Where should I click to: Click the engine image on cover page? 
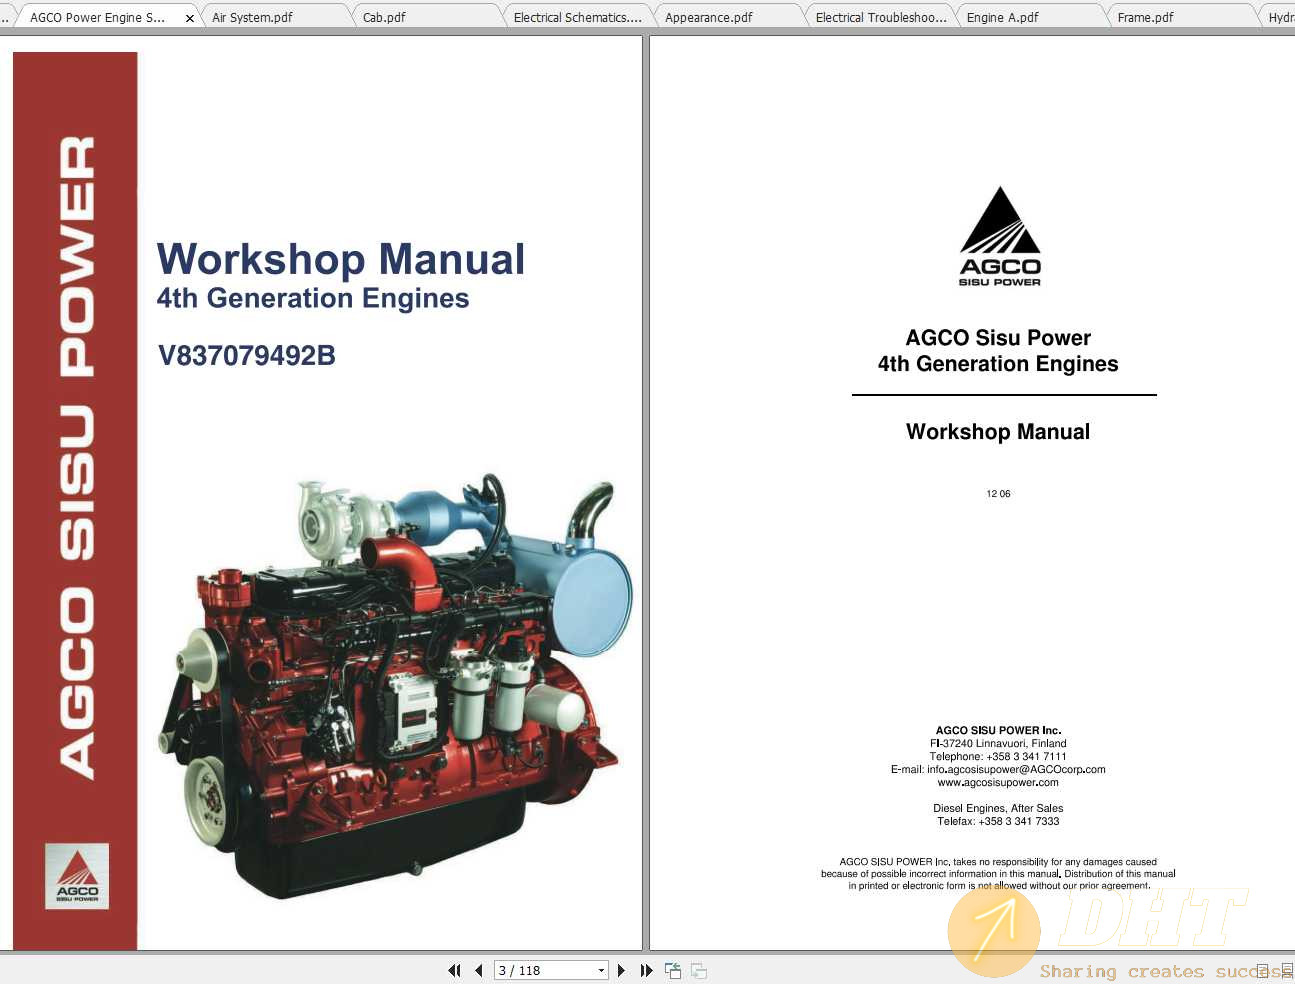(395, 685)
